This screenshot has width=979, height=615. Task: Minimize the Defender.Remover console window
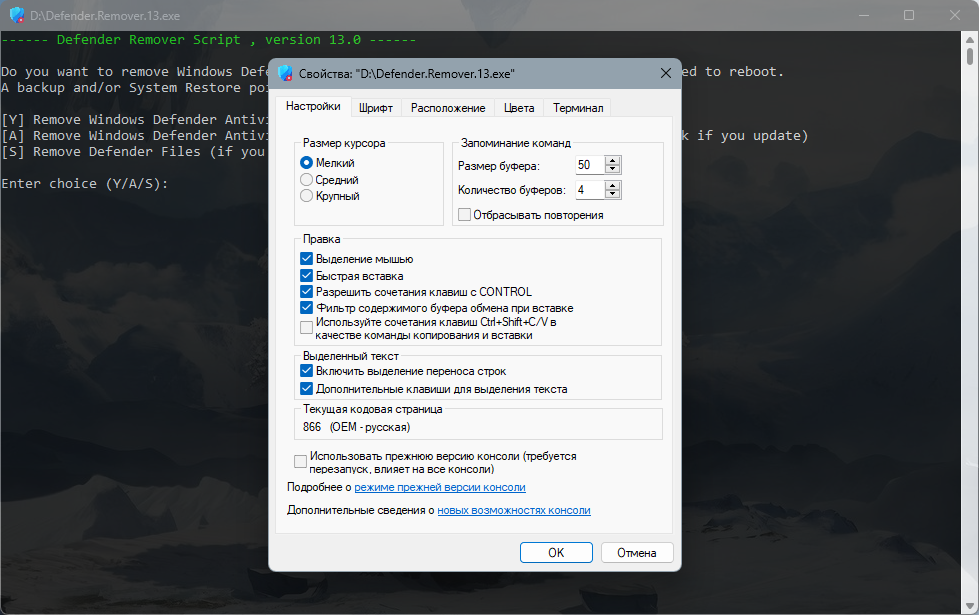864,15
